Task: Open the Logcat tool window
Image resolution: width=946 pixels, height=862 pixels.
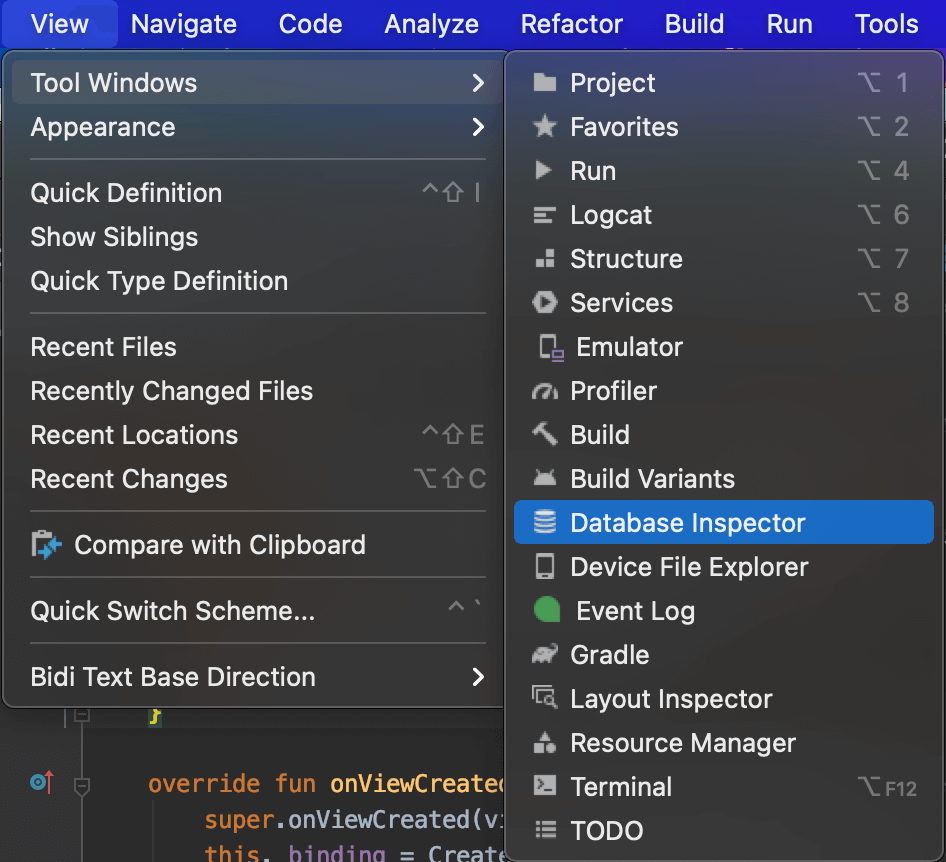Action: [x=724, y=215]
